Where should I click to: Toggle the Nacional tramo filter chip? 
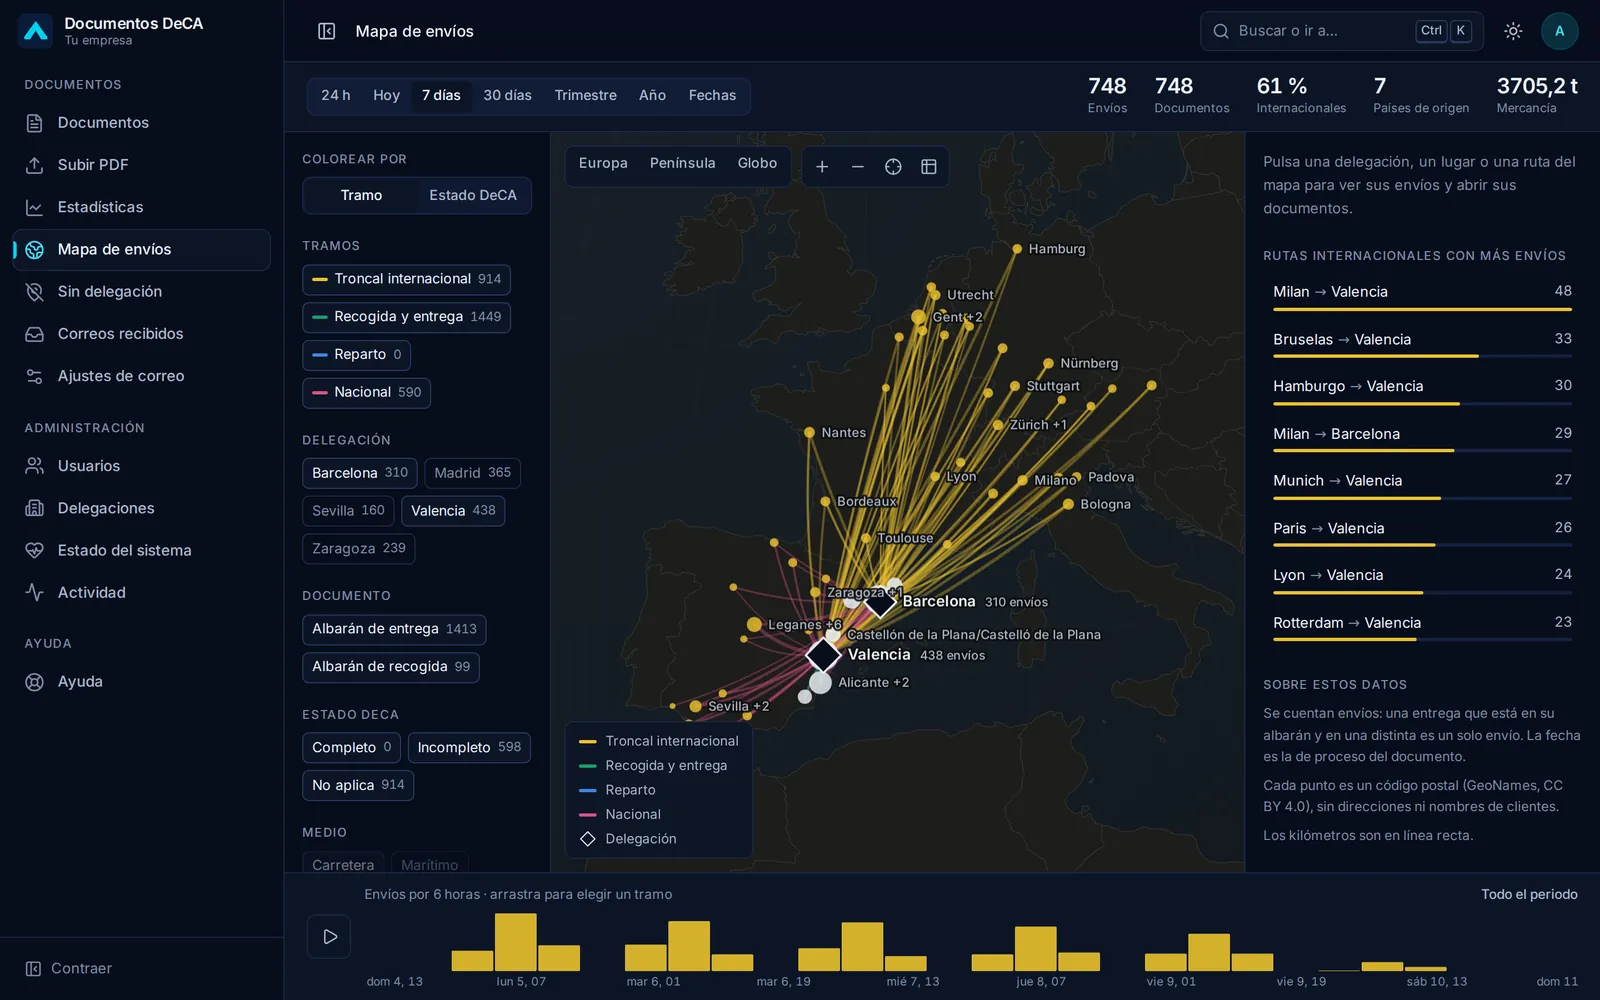(366, 393)
